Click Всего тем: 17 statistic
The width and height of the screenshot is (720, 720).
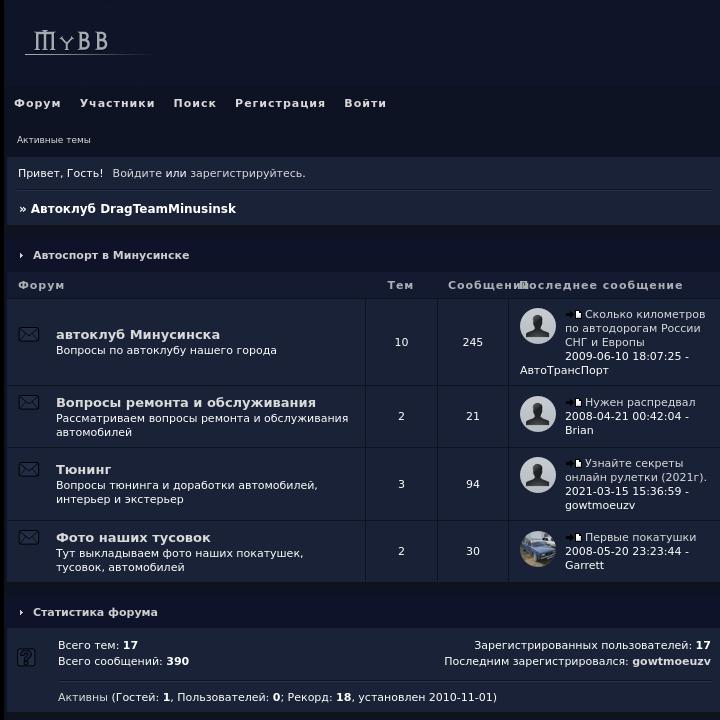[x=98, y=645]
